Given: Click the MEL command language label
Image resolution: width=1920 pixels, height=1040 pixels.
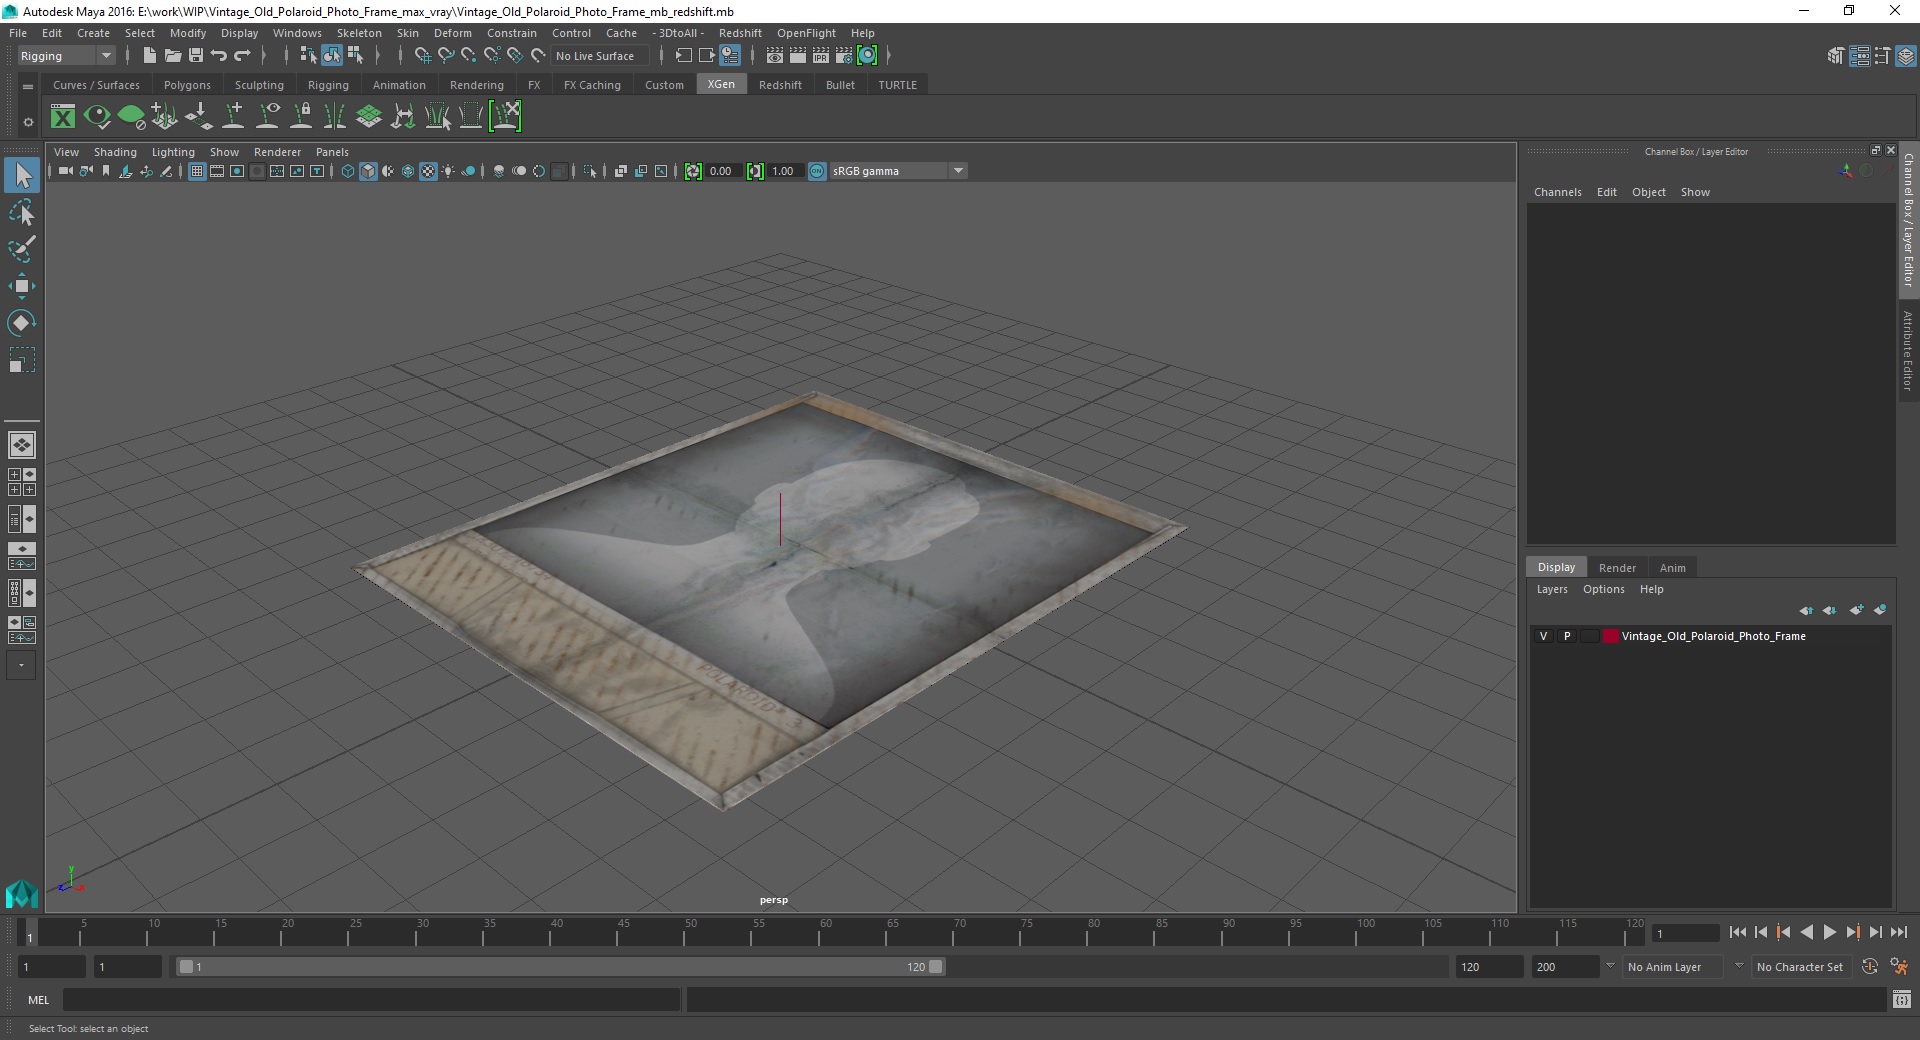Looking at the screenshot, I should point(38,1000).
